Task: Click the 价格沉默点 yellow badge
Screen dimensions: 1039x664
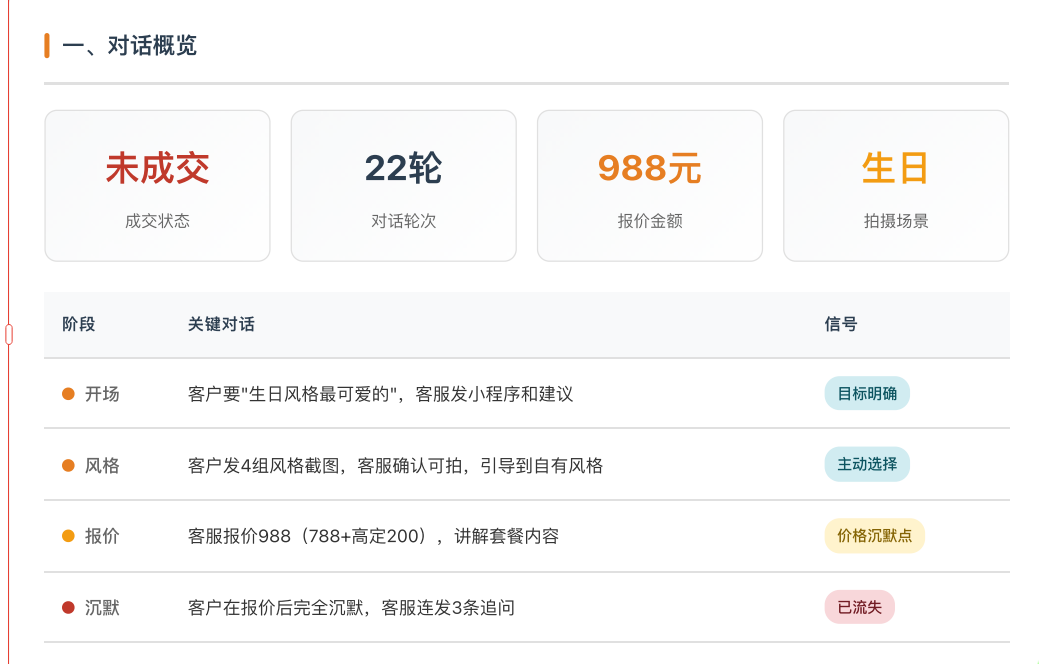Action: (874, 535)
